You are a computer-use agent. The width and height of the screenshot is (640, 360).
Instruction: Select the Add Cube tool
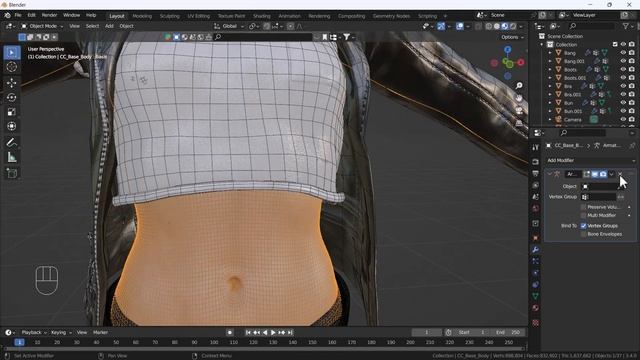[11, 173]
